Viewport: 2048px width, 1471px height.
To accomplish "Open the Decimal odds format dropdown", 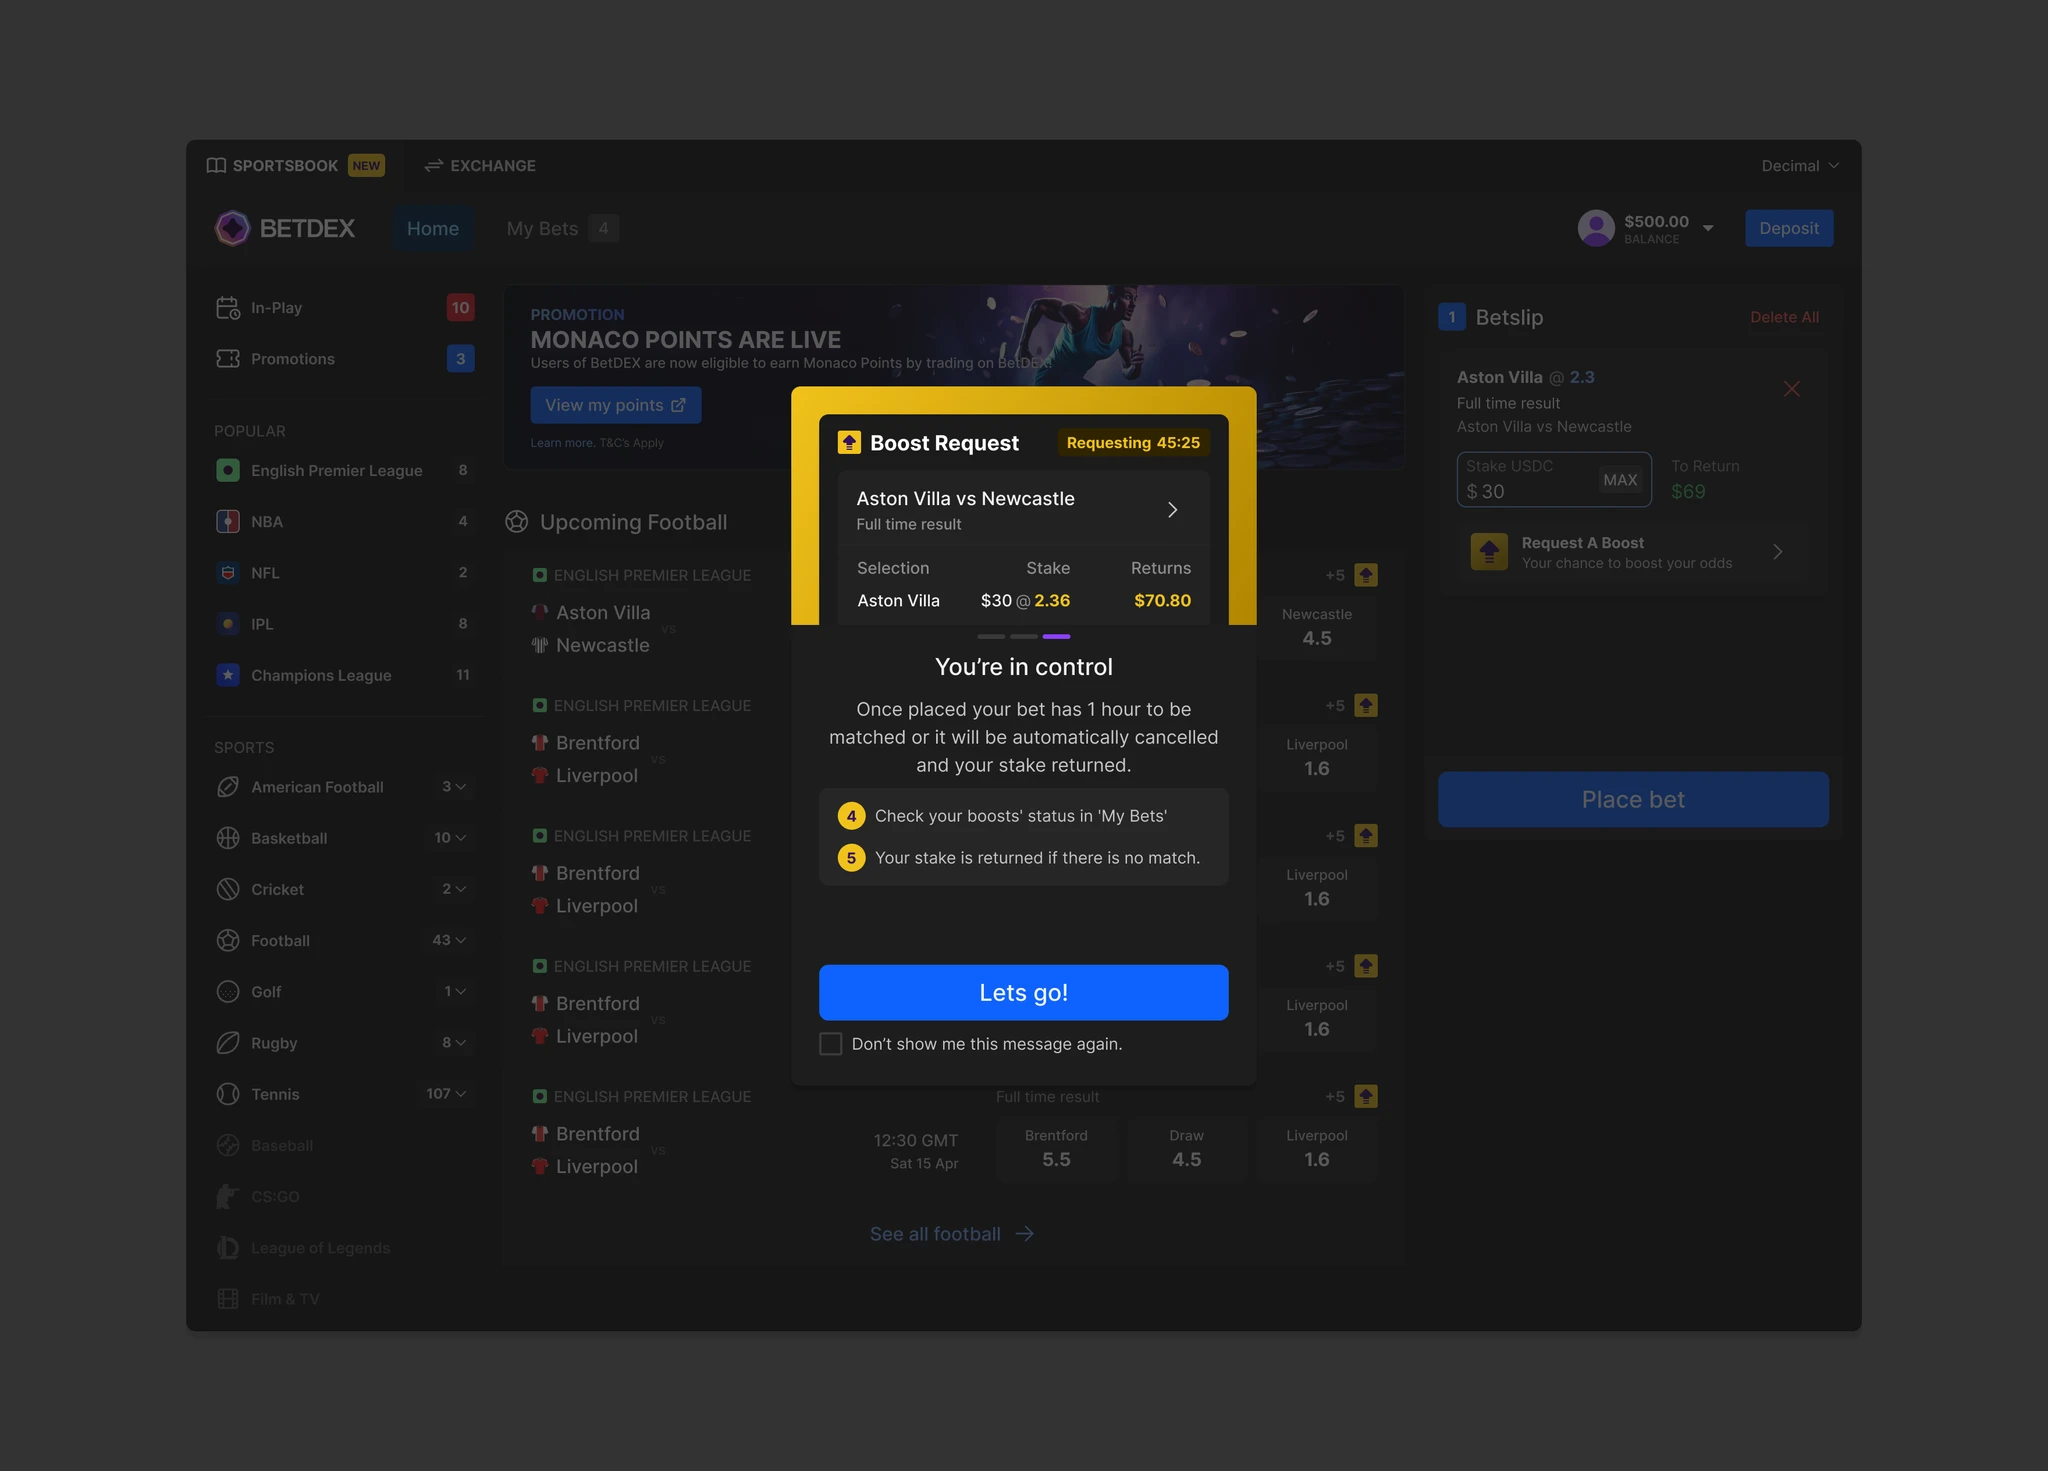I will click(1798, 165).
